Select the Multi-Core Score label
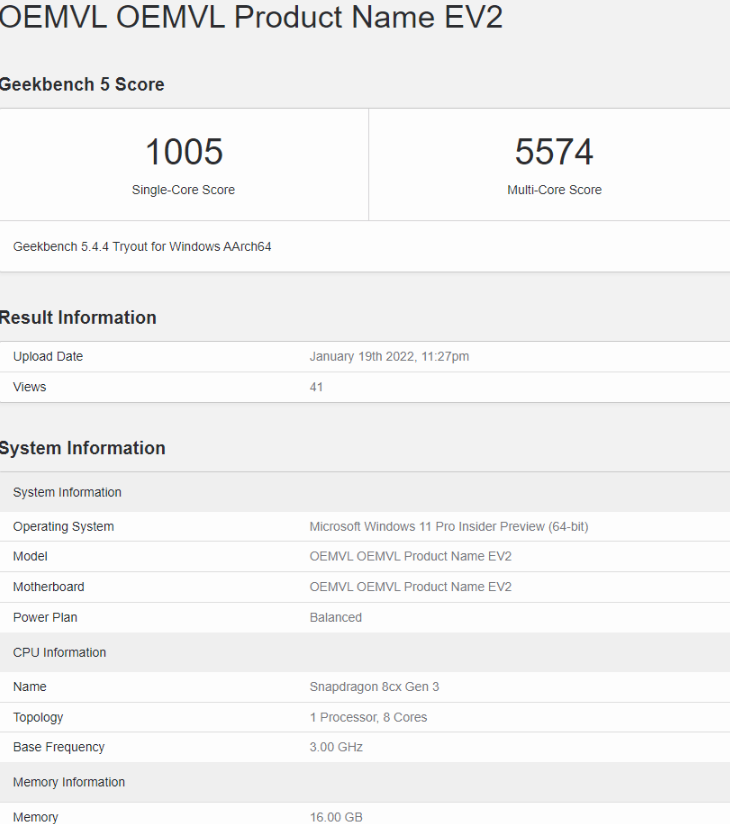730x824 pixels. click(x=554, y=190)
